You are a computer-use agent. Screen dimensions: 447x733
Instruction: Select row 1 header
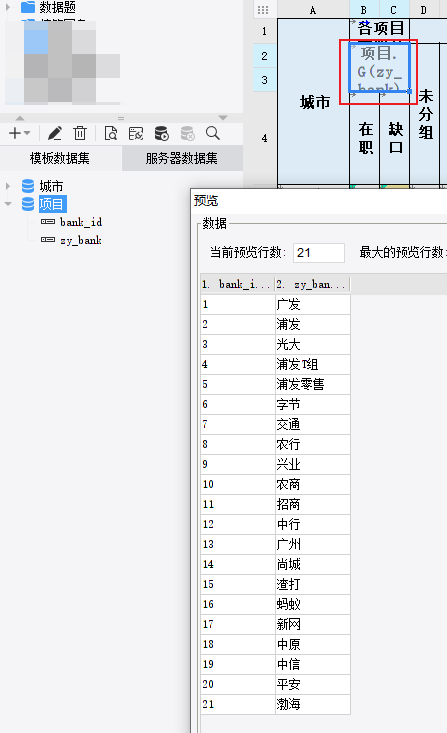(265, 31)
